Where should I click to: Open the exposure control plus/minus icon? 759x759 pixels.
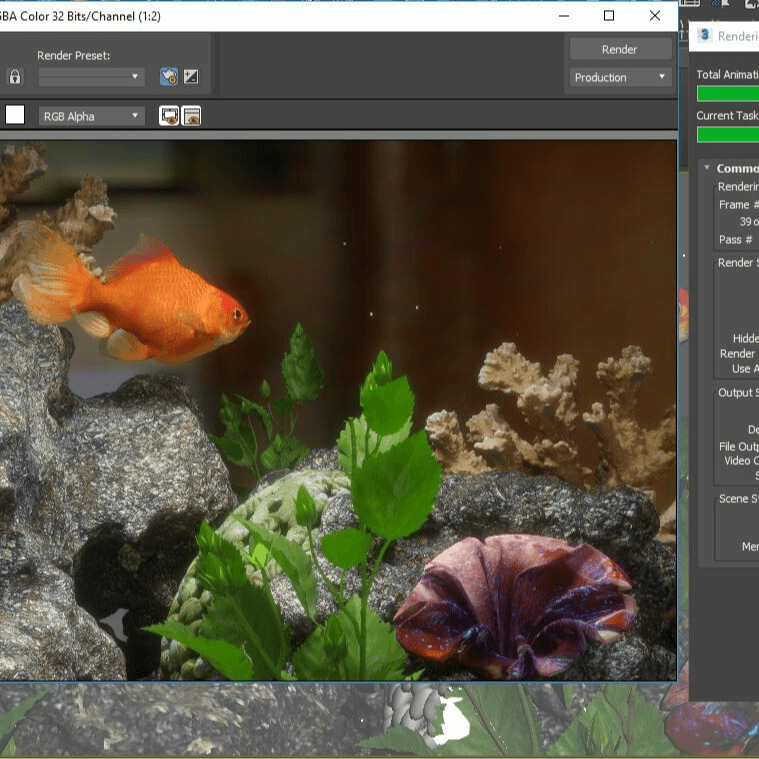click(191, 77)
